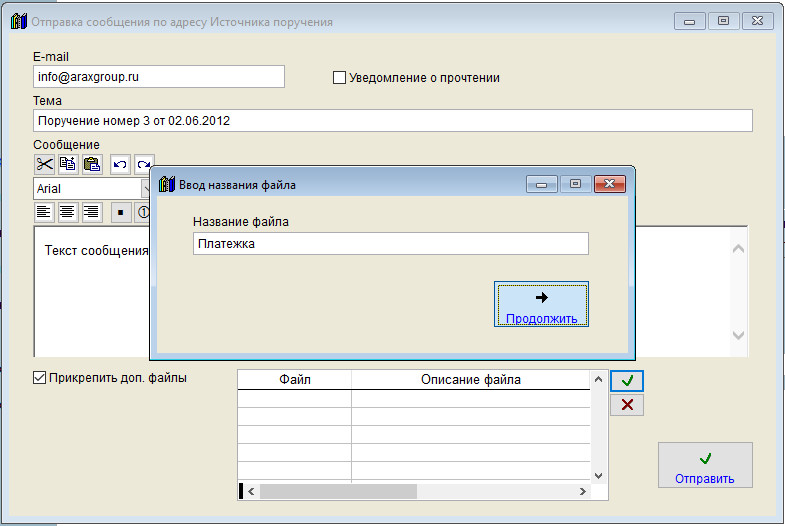Screen dimensions: 785x526
Task: Minimize the Отправка сообщения main window
Action: click(689, 21)
